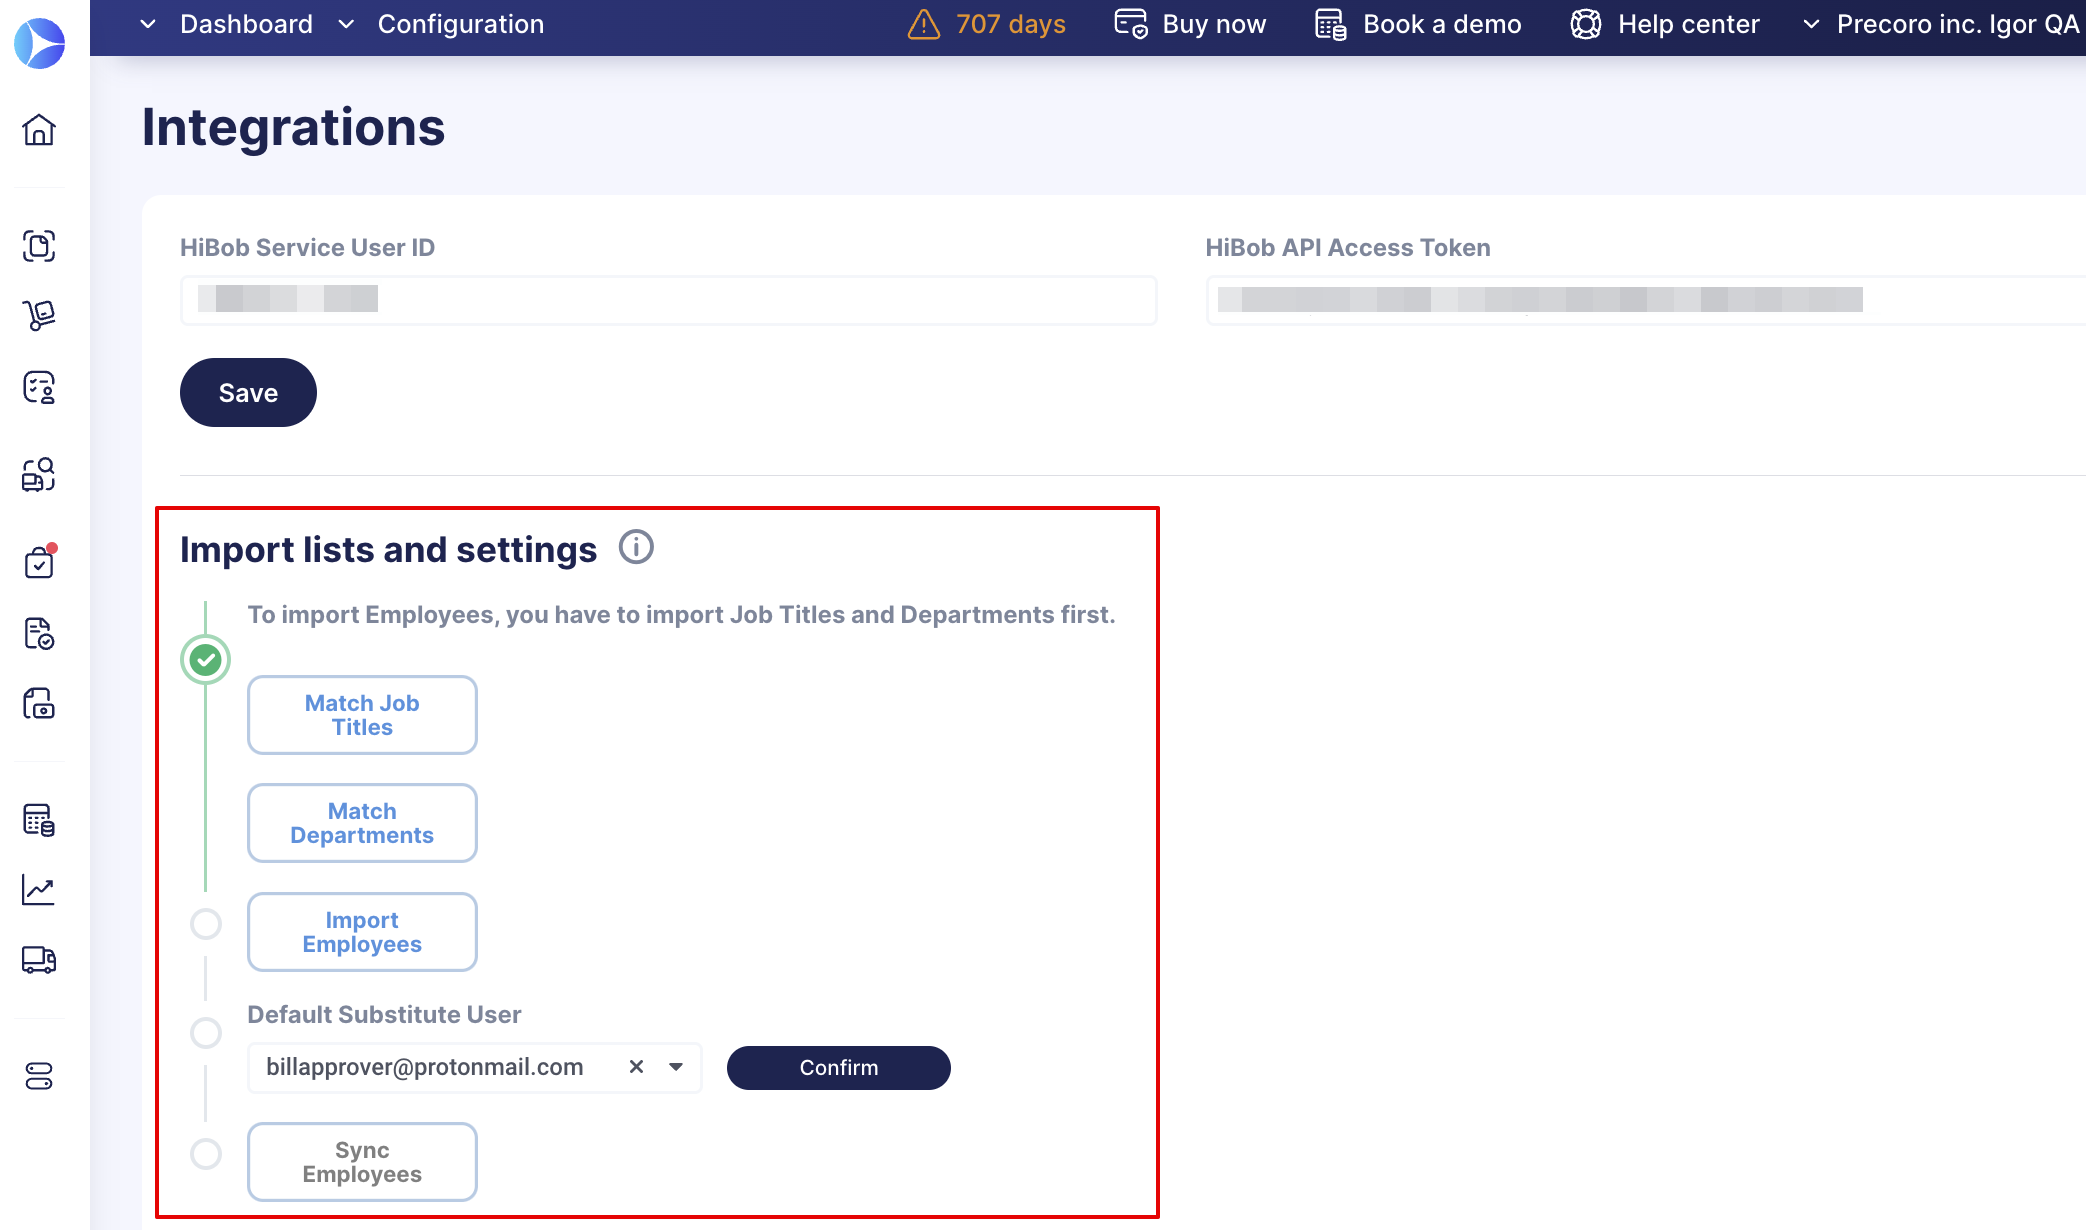Image resolution: width=2086 pixels, height=1230 pixels.
Task: Click the Precoro logo in top-left corner
Action: pos(39,43)
